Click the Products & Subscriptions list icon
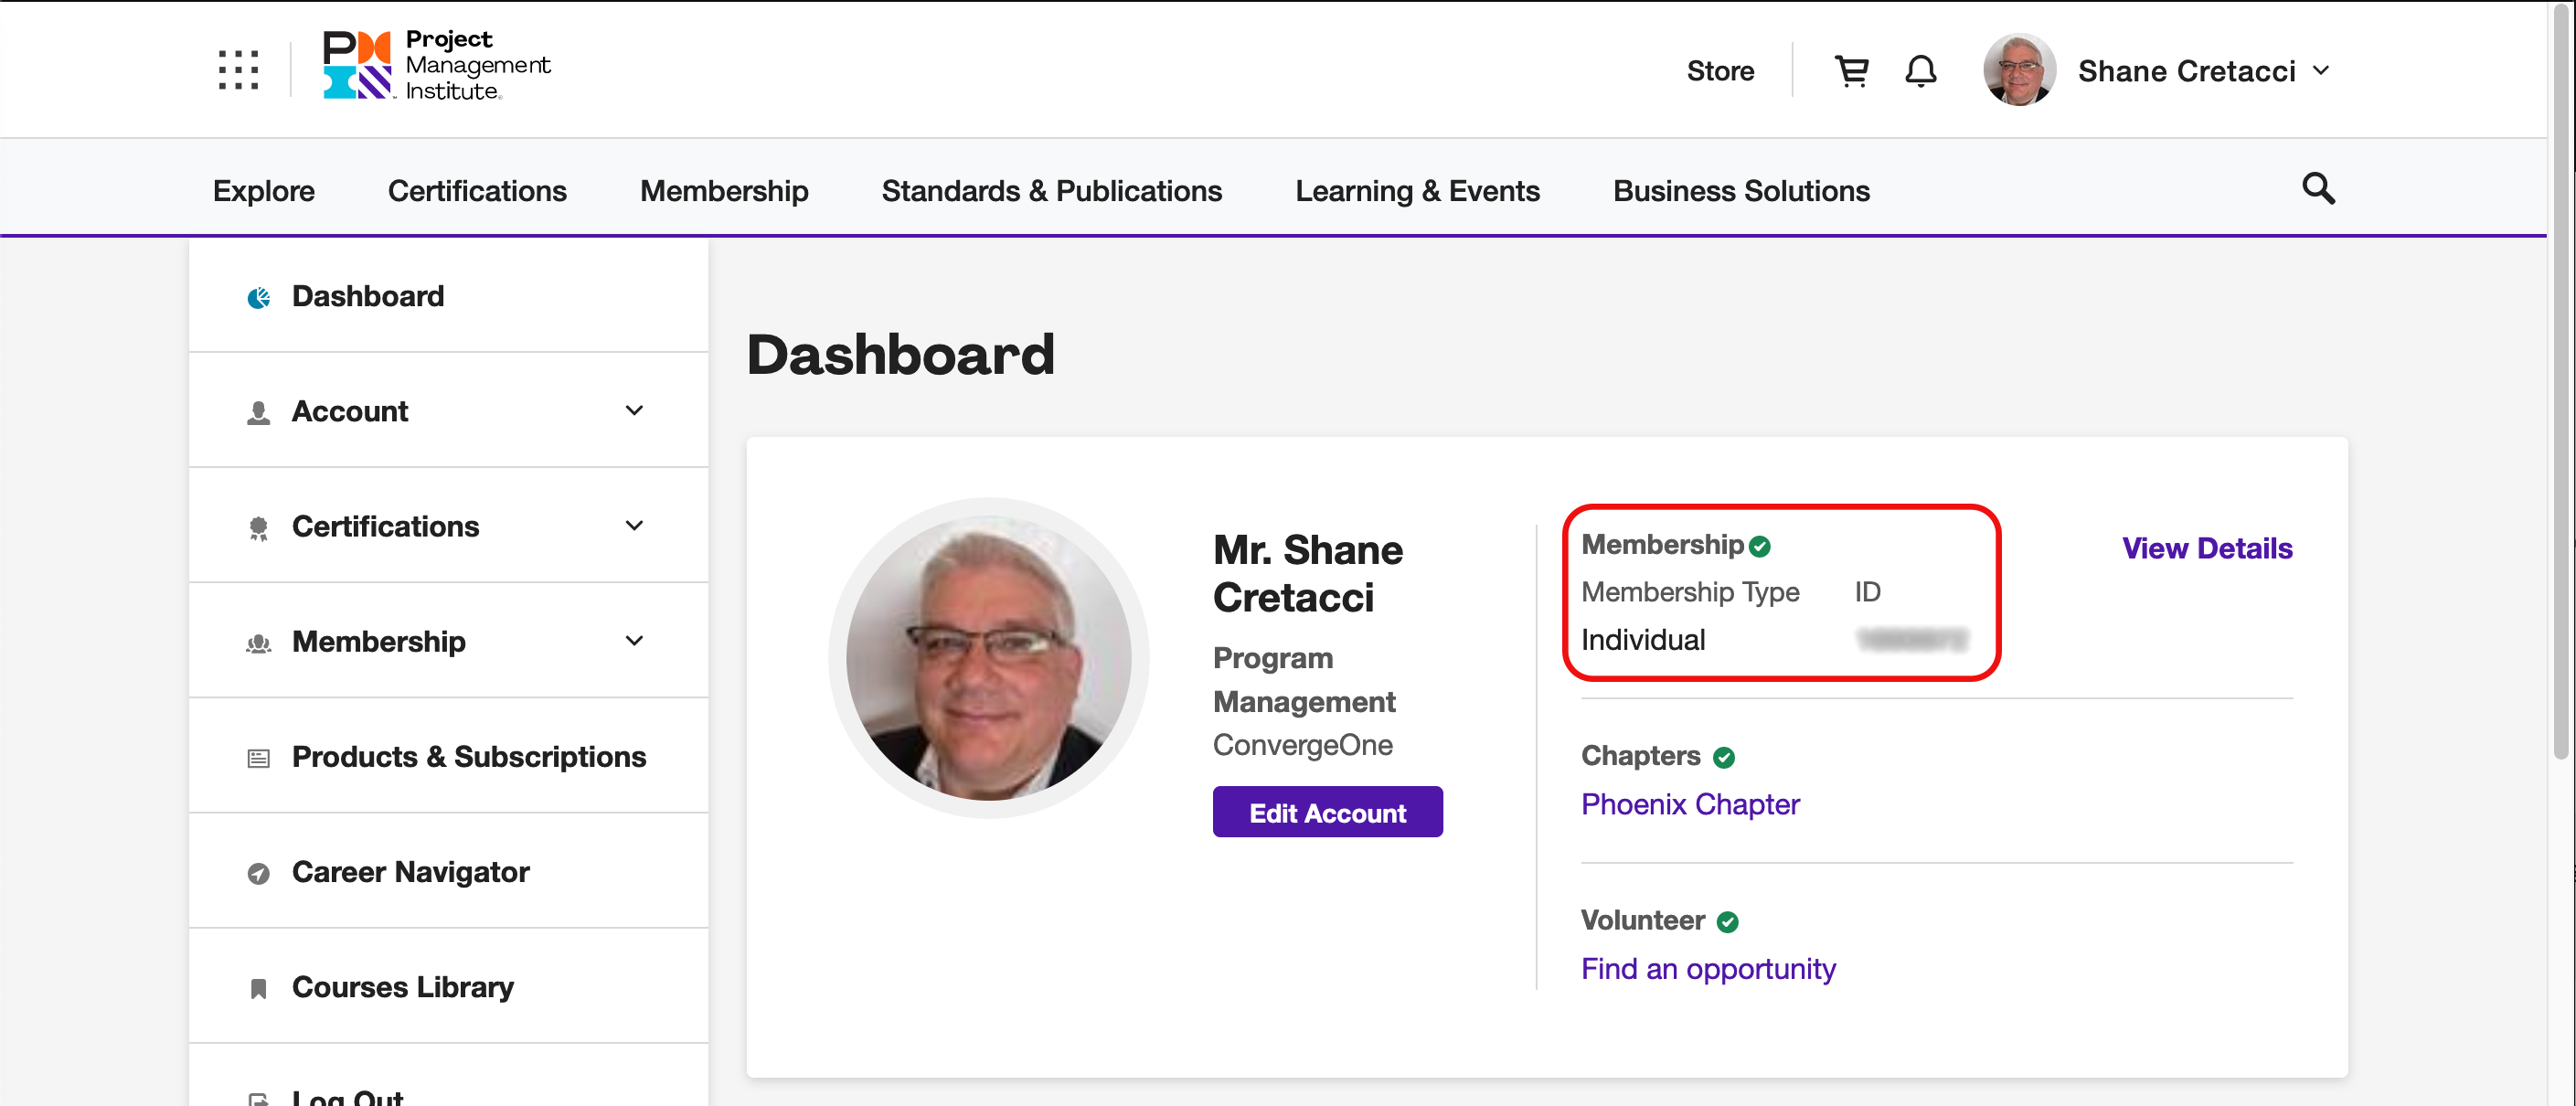Viewport: 2576px width, 1106px height. click(258, 758)
